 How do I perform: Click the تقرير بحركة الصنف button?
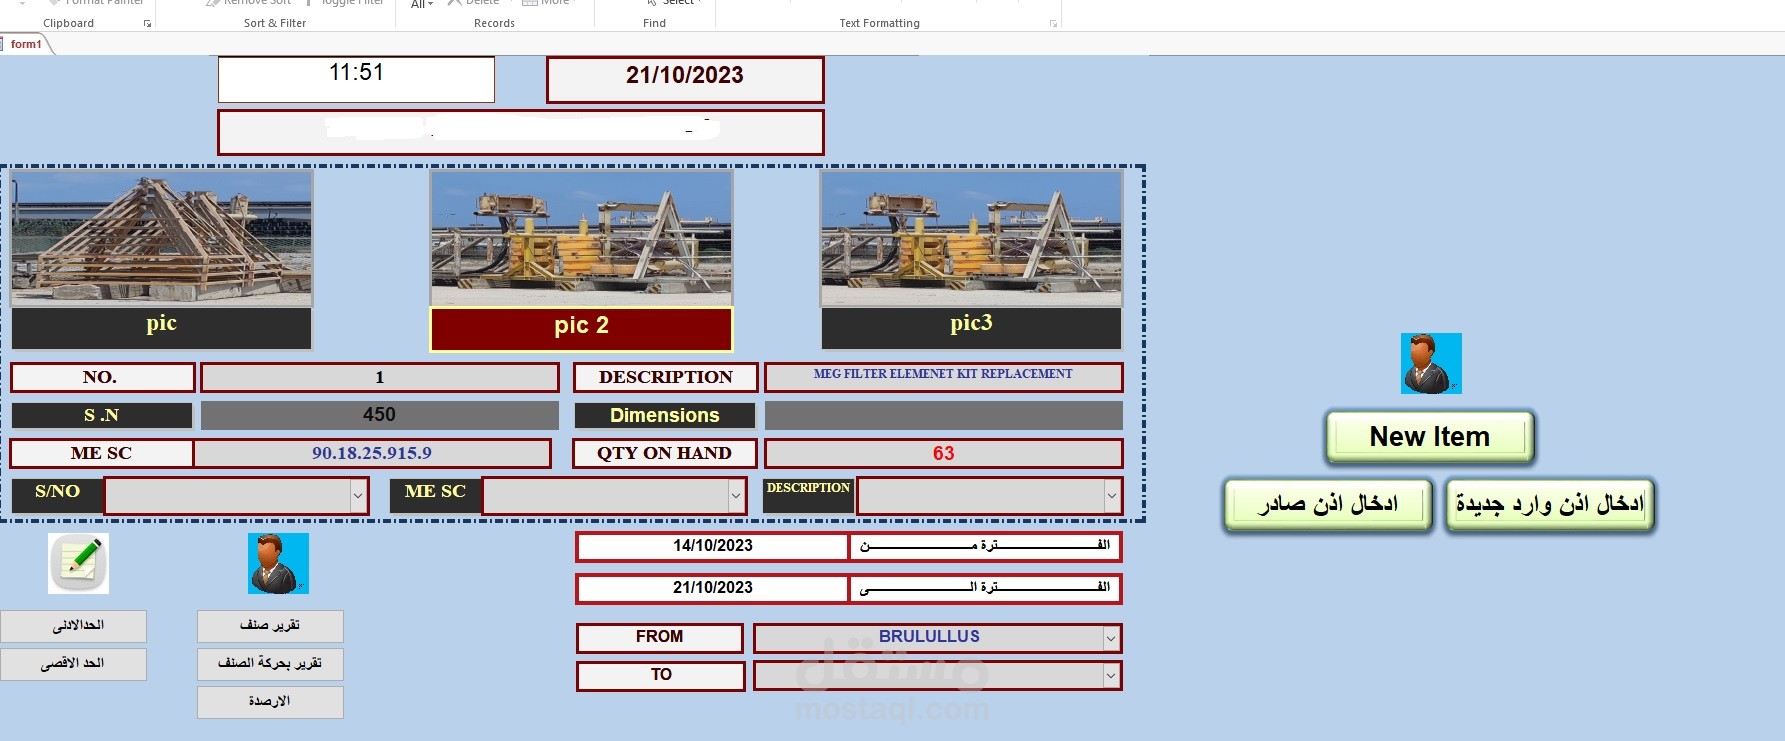tap(270, 664)
